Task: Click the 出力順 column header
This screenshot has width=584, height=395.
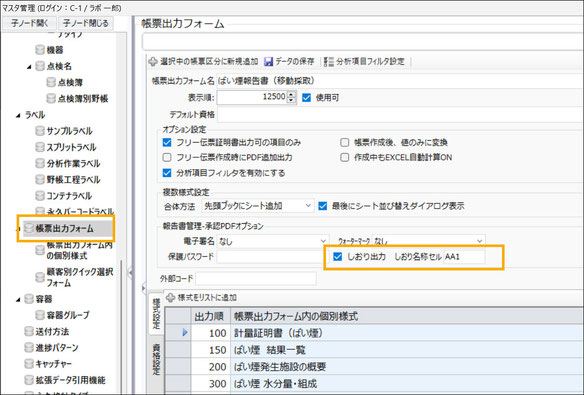Action: pos(209,316)
